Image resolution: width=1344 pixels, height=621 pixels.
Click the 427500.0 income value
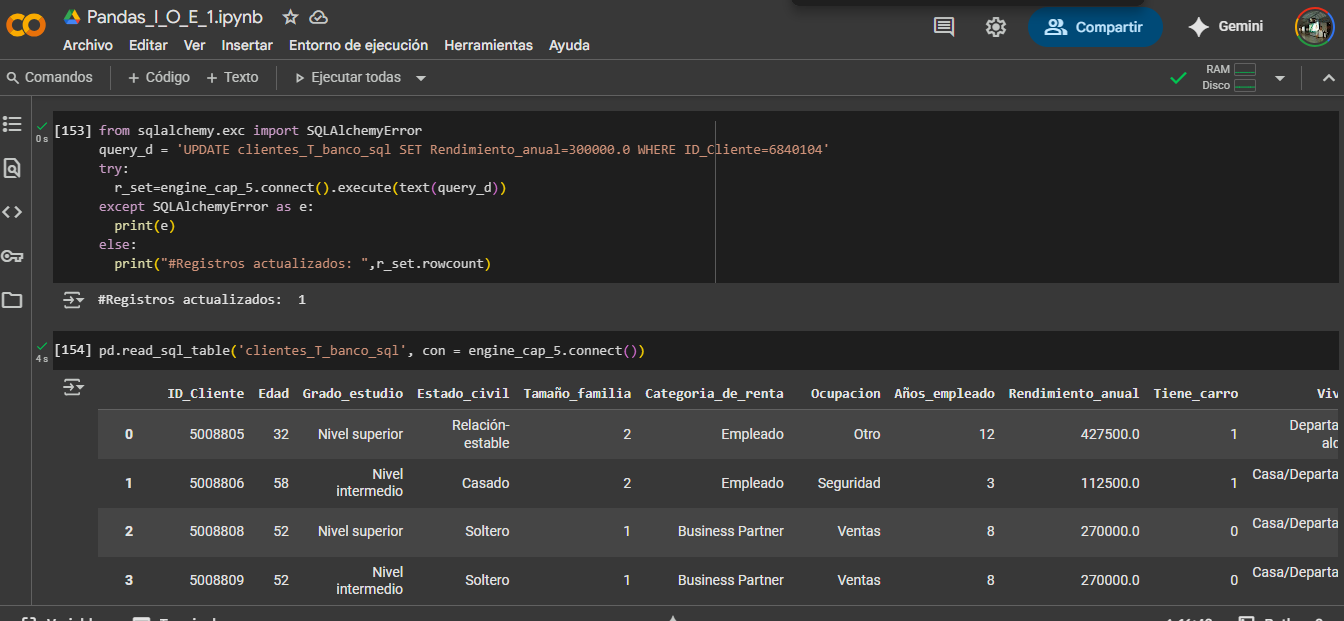(x=1110, y=434)
